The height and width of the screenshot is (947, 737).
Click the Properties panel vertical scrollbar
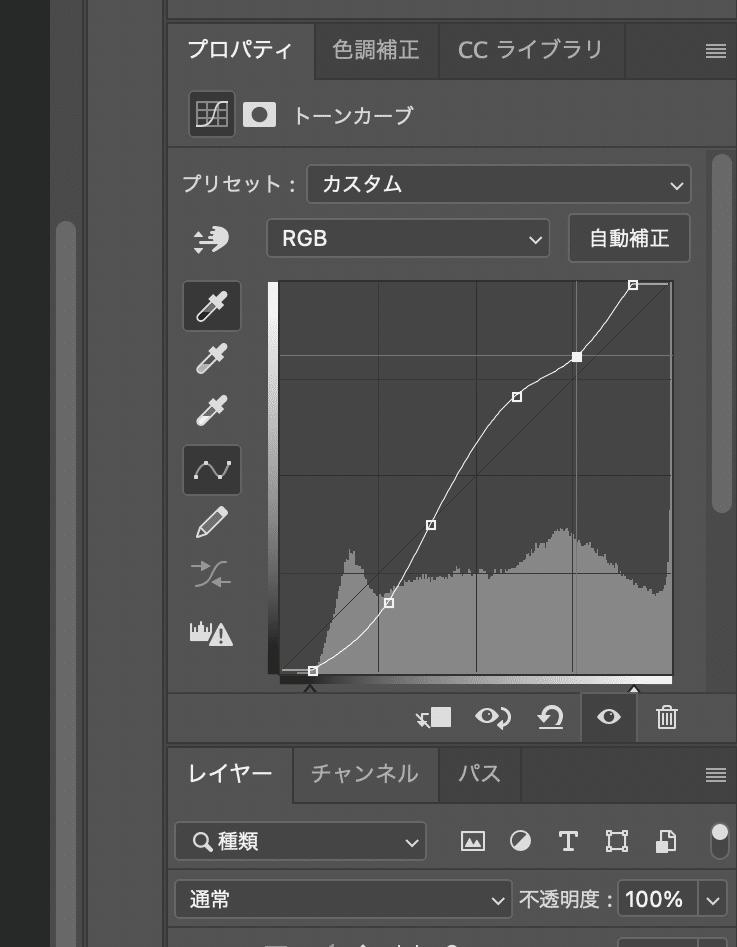(x=722, y=333)
